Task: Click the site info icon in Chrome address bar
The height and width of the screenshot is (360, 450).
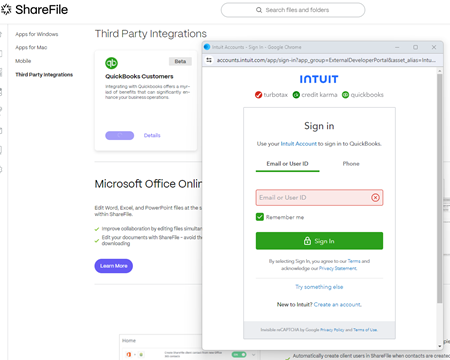Action: [209, 60]
